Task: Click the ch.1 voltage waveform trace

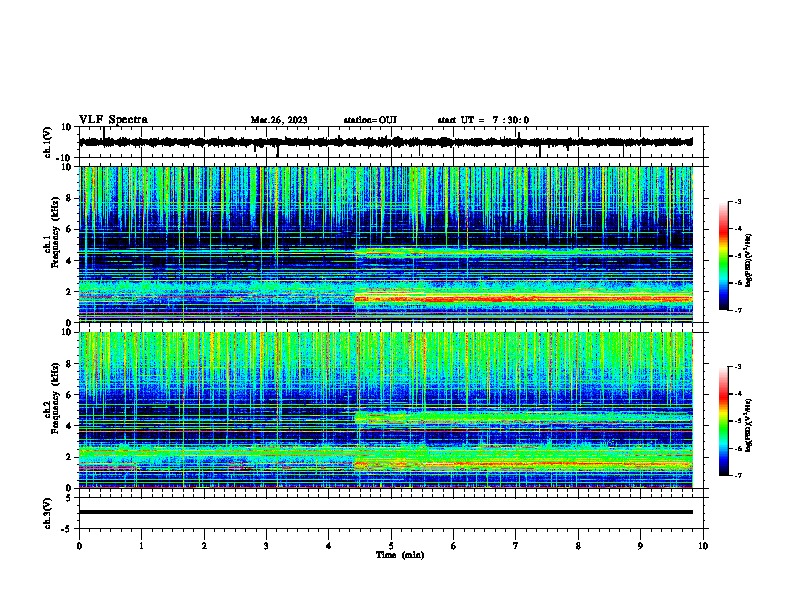Action: click(386, 142)
